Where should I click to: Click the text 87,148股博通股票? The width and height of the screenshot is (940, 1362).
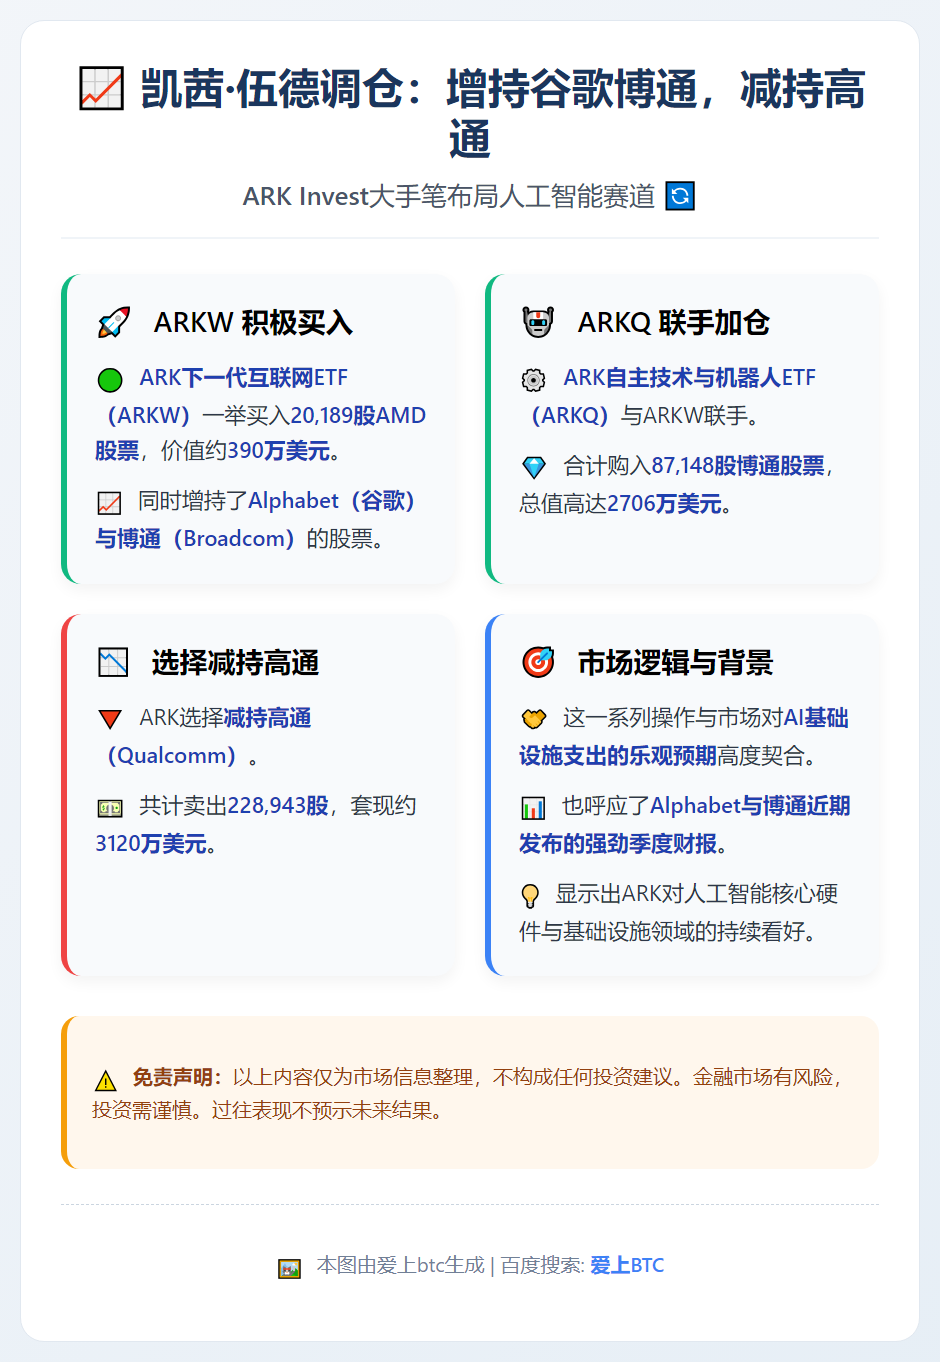(x=739, y=466)
